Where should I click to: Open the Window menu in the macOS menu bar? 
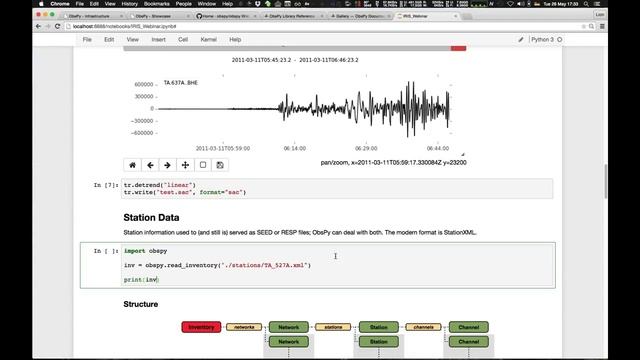pyautogui.click(x=207, y=4)
